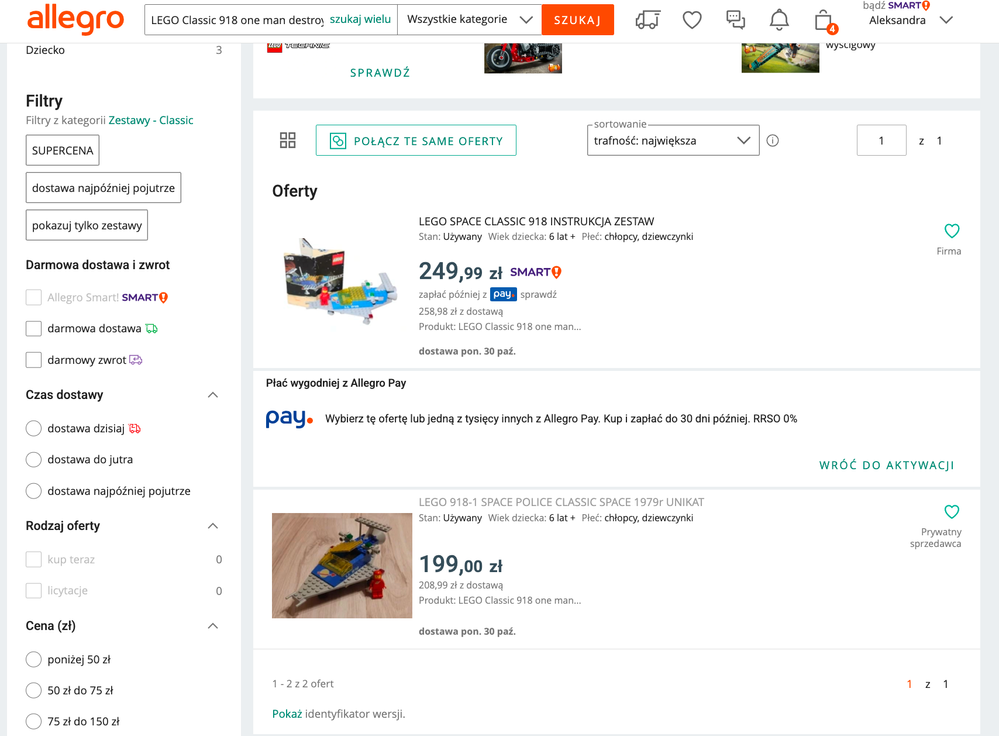Expand the Aleksandra account menu
Image resolution: width=999 pixels, height=736 pixels.
tap(946, 20)
